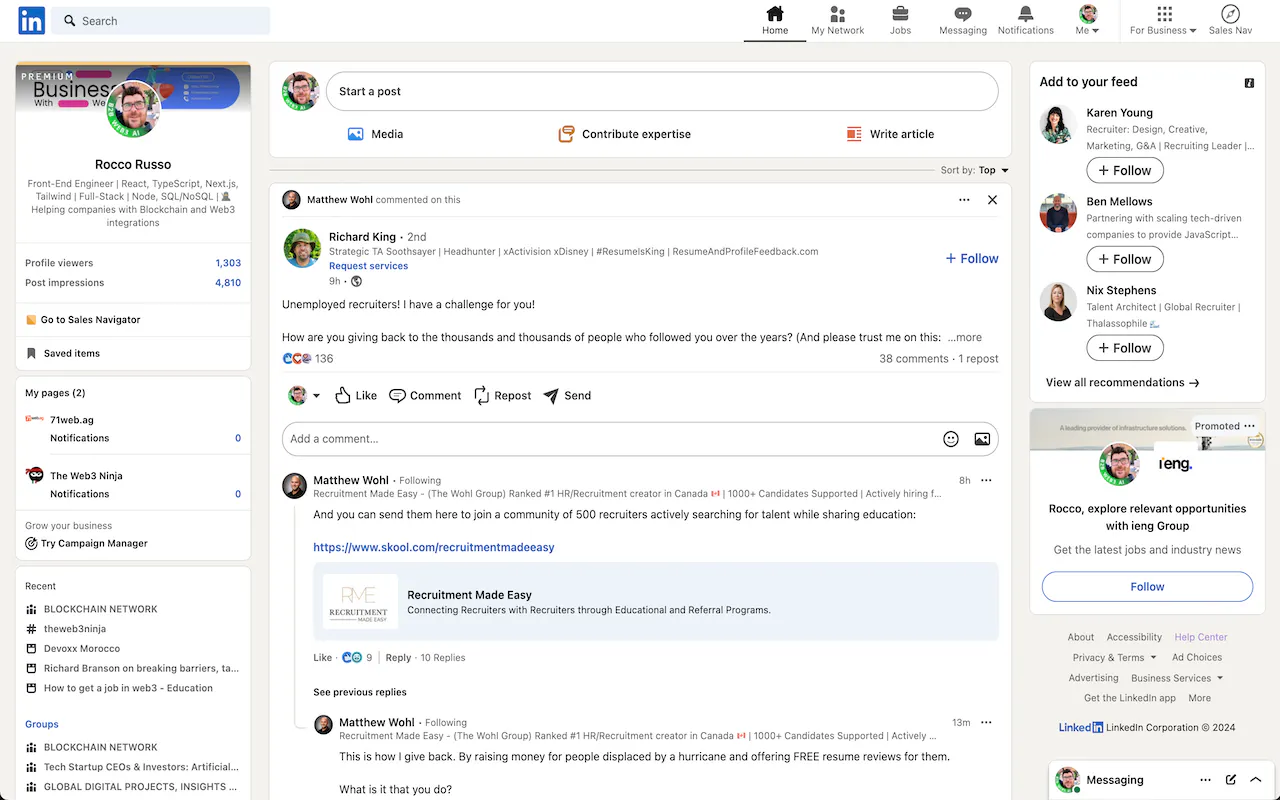Click the Start a post box
Screen dimensions: 1280x800
662,91
